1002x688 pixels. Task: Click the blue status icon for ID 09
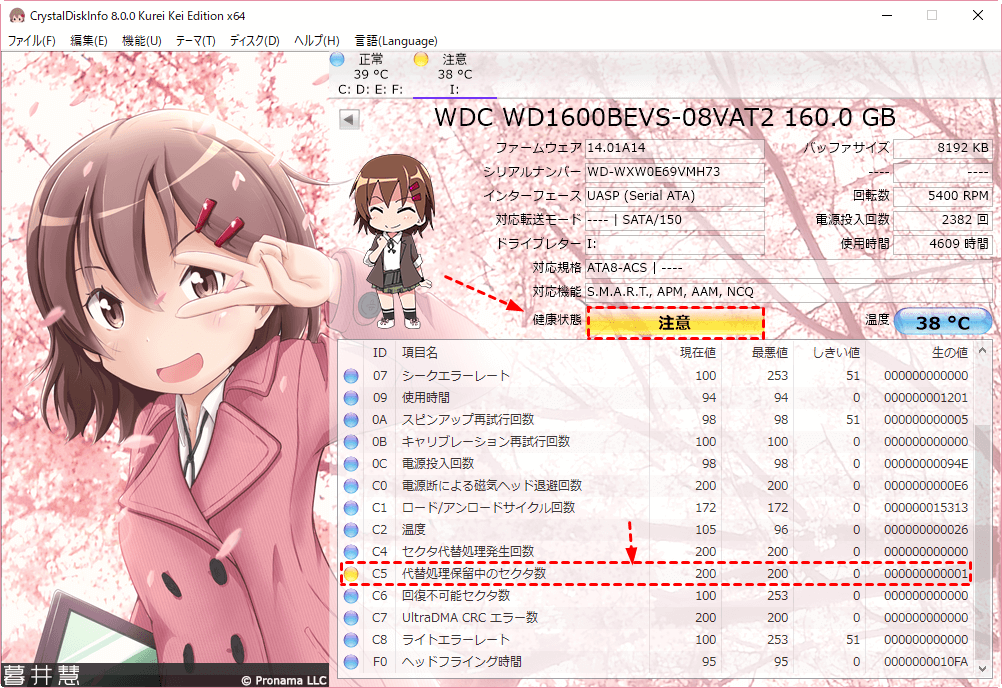351,398
